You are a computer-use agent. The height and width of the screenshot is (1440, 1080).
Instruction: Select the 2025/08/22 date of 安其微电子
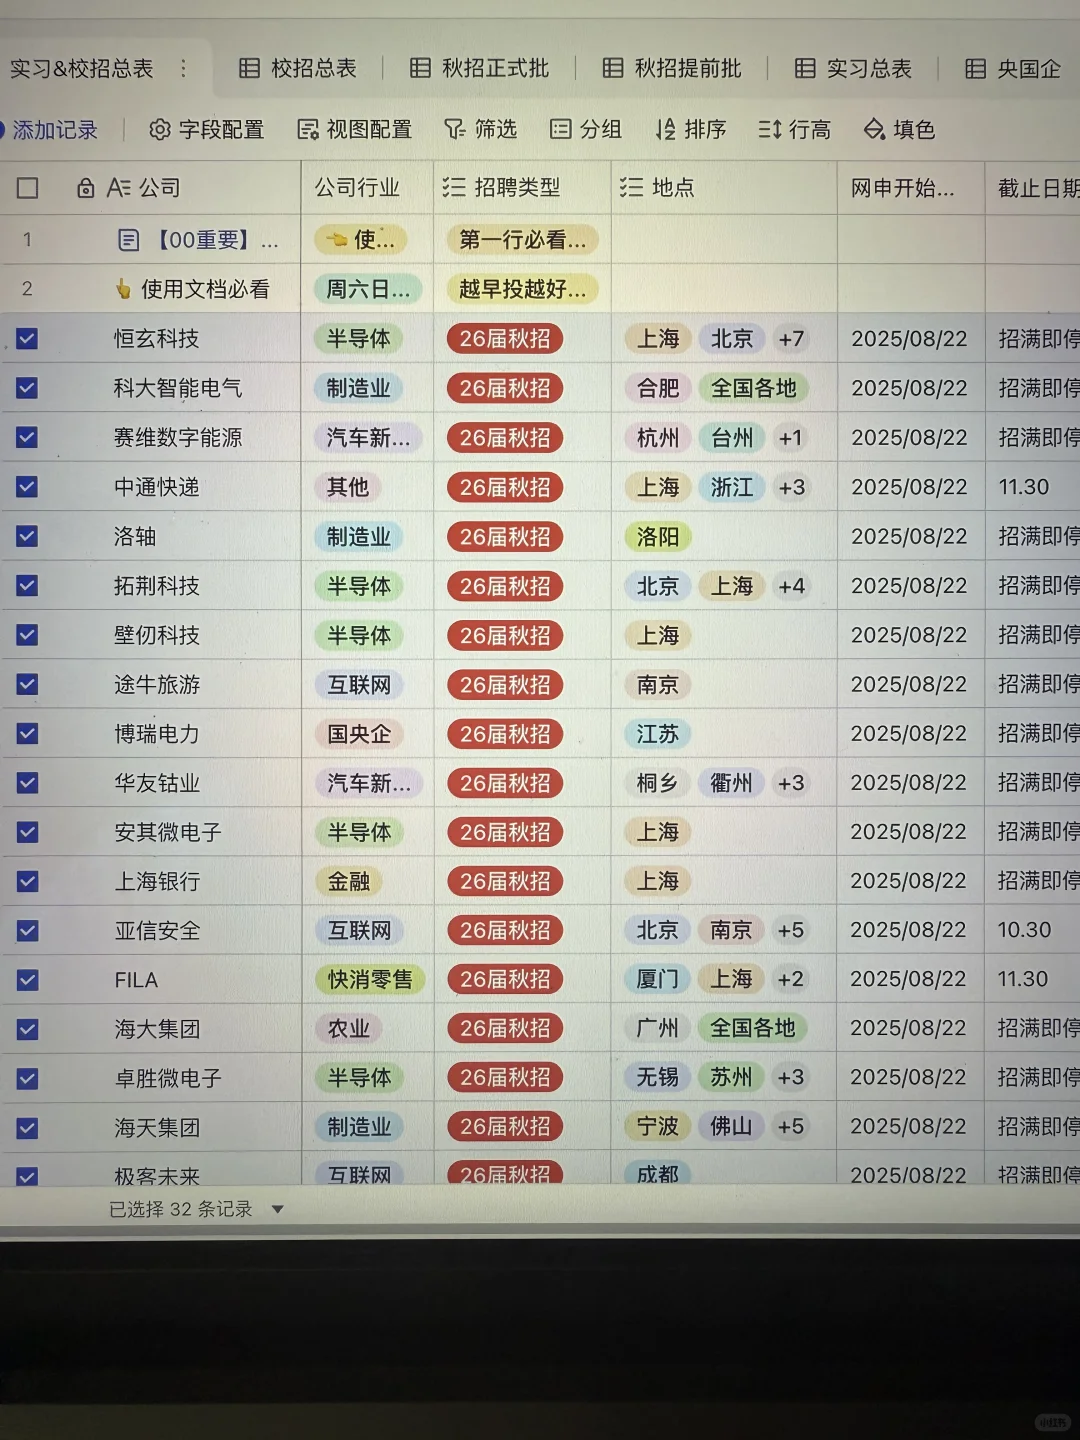pos(908,832)
